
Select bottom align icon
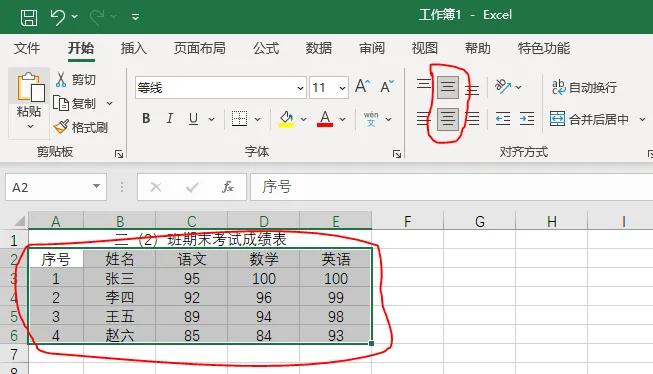(x=472, y=89)
